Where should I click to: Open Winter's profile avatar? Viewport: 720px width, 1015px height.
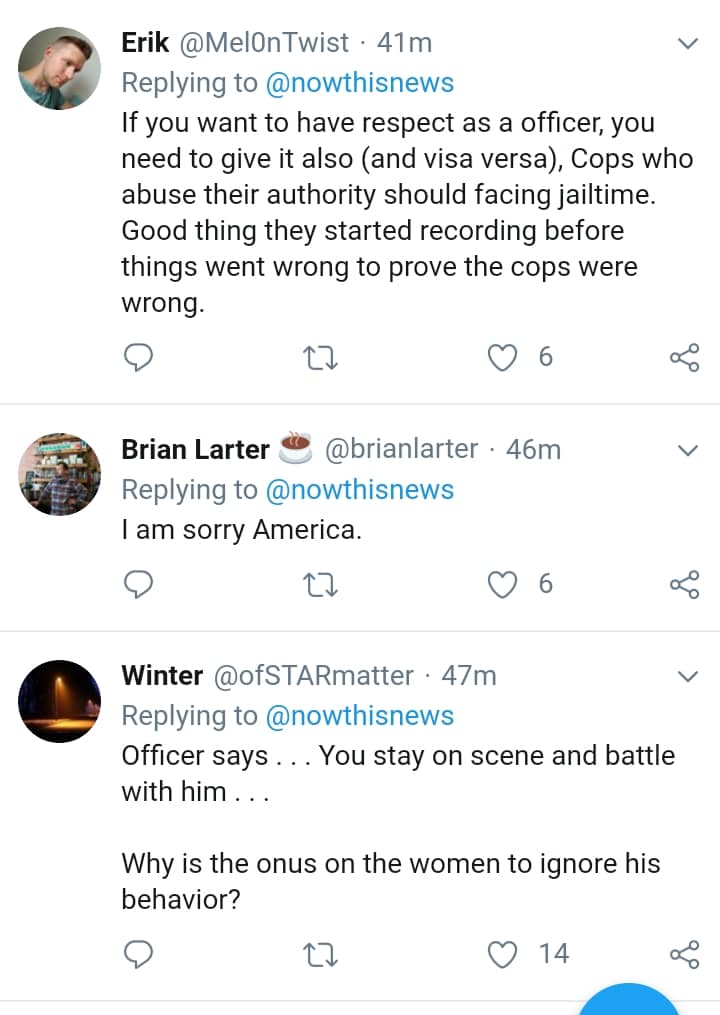(60, 701)
